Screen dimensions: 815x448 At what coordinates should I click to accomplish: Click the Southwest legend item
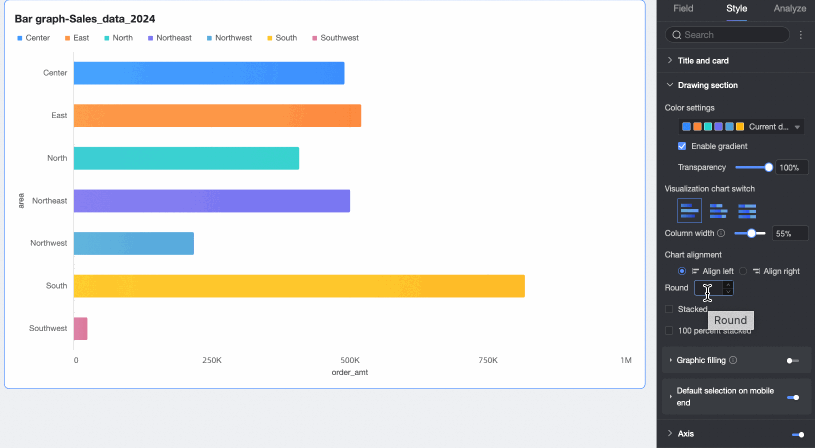click(335, 38)
